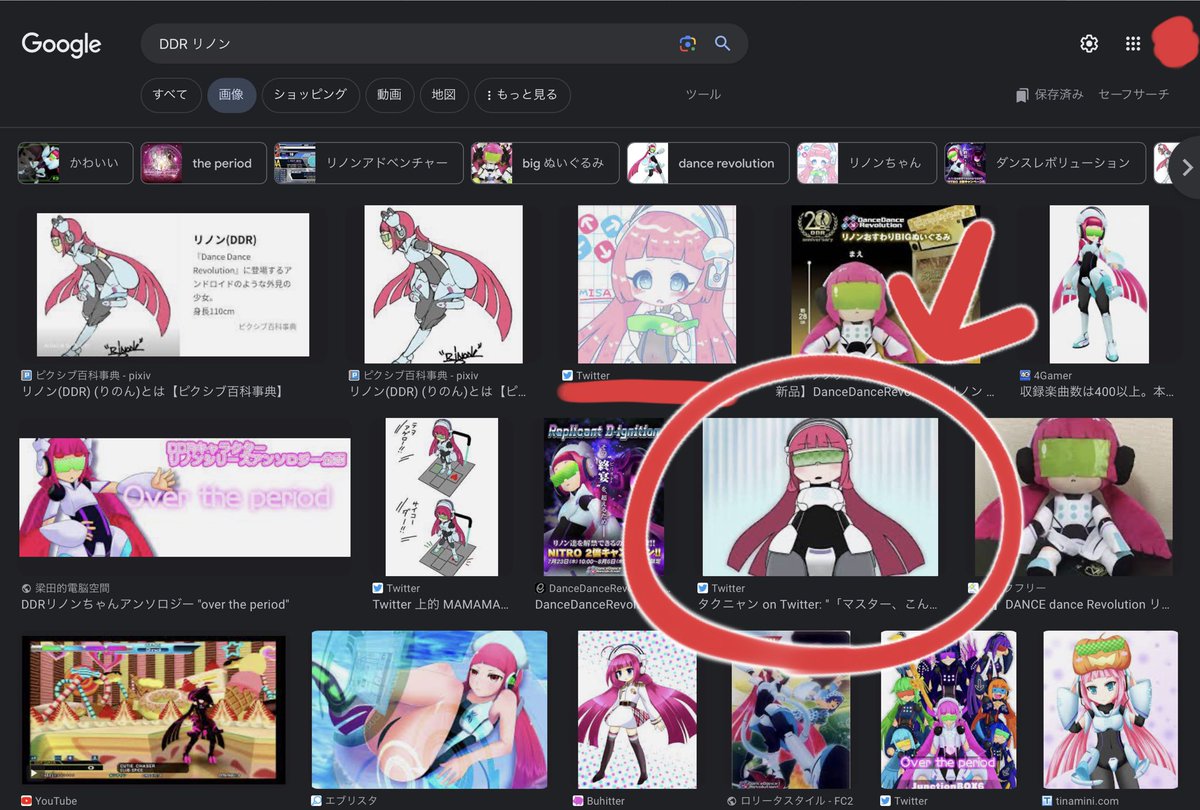1200x810 pixels.
Task: Switch to the 動画 tab
Action: [389, 95]
